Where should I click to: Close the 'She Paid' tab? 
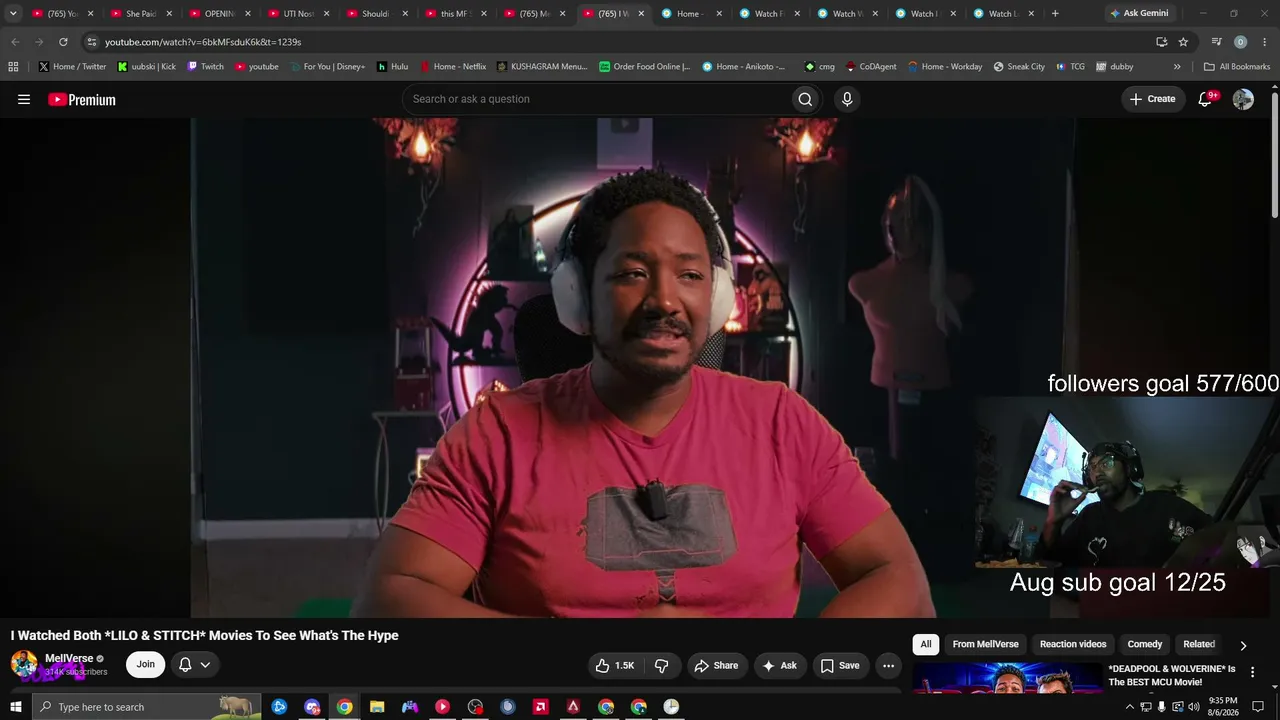click(169, 14)
